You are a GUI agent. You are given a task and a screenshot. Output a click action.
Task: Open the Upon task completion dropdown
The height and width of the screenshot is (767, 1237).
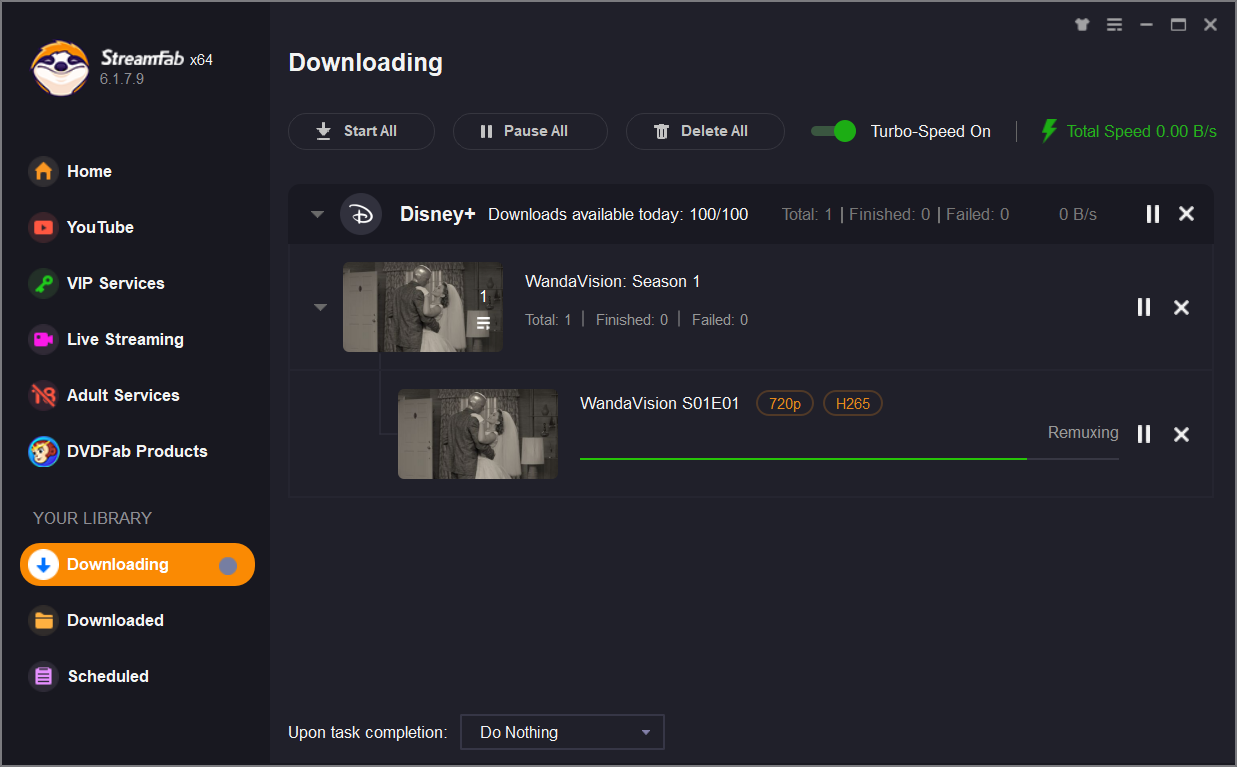coord(562,732)
